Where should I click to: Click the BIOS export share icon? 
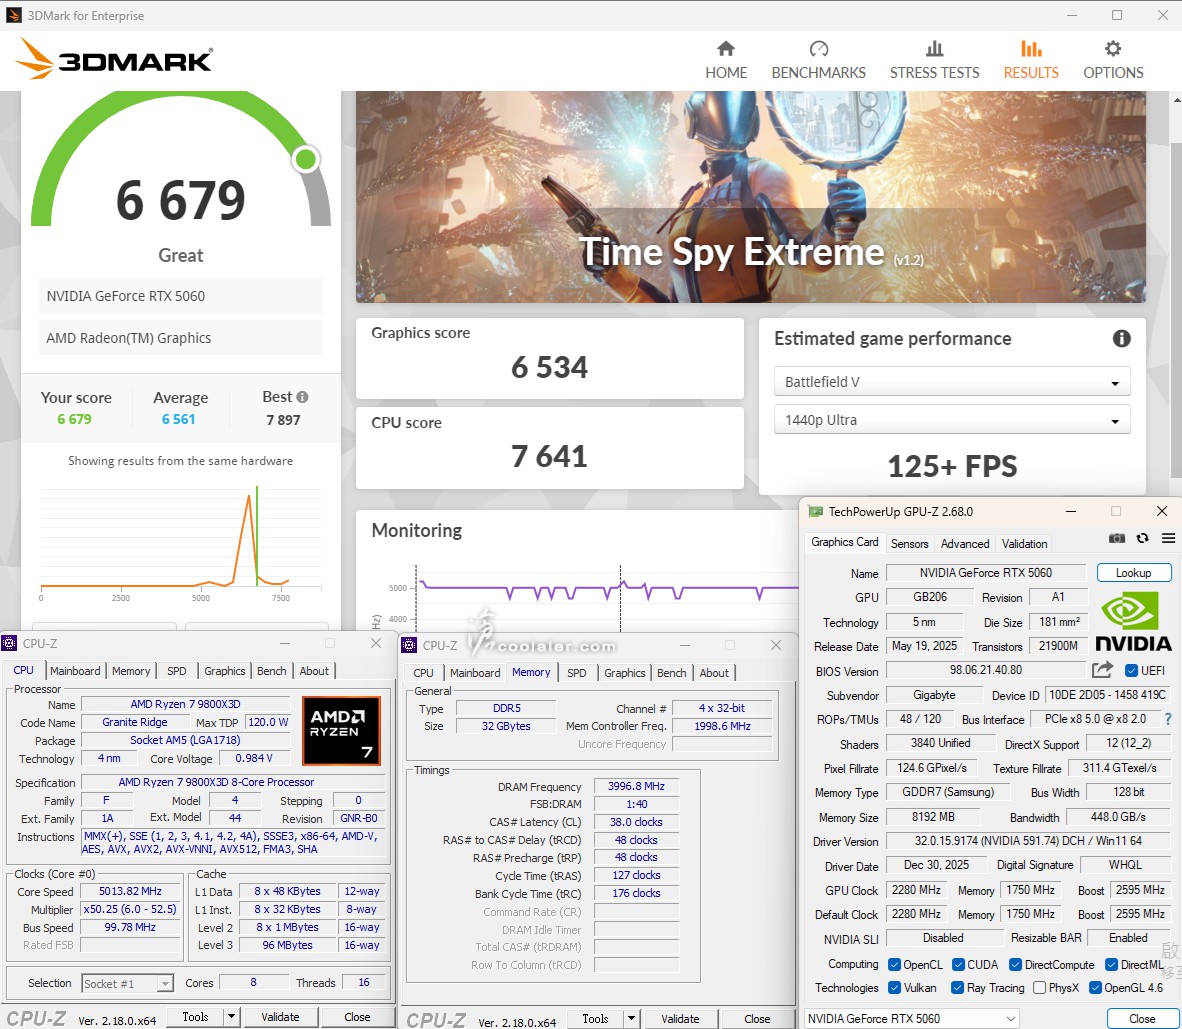click(x=1102, y=670)
